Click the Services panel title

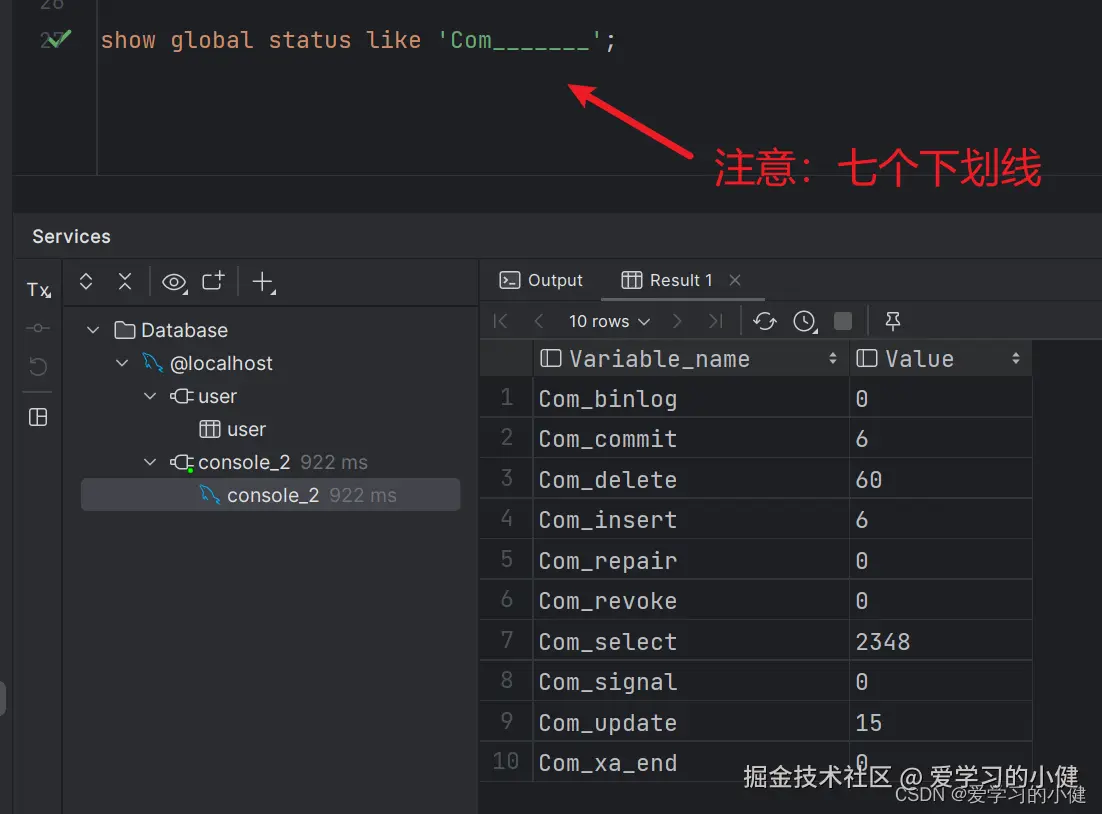tap(72, 236)
